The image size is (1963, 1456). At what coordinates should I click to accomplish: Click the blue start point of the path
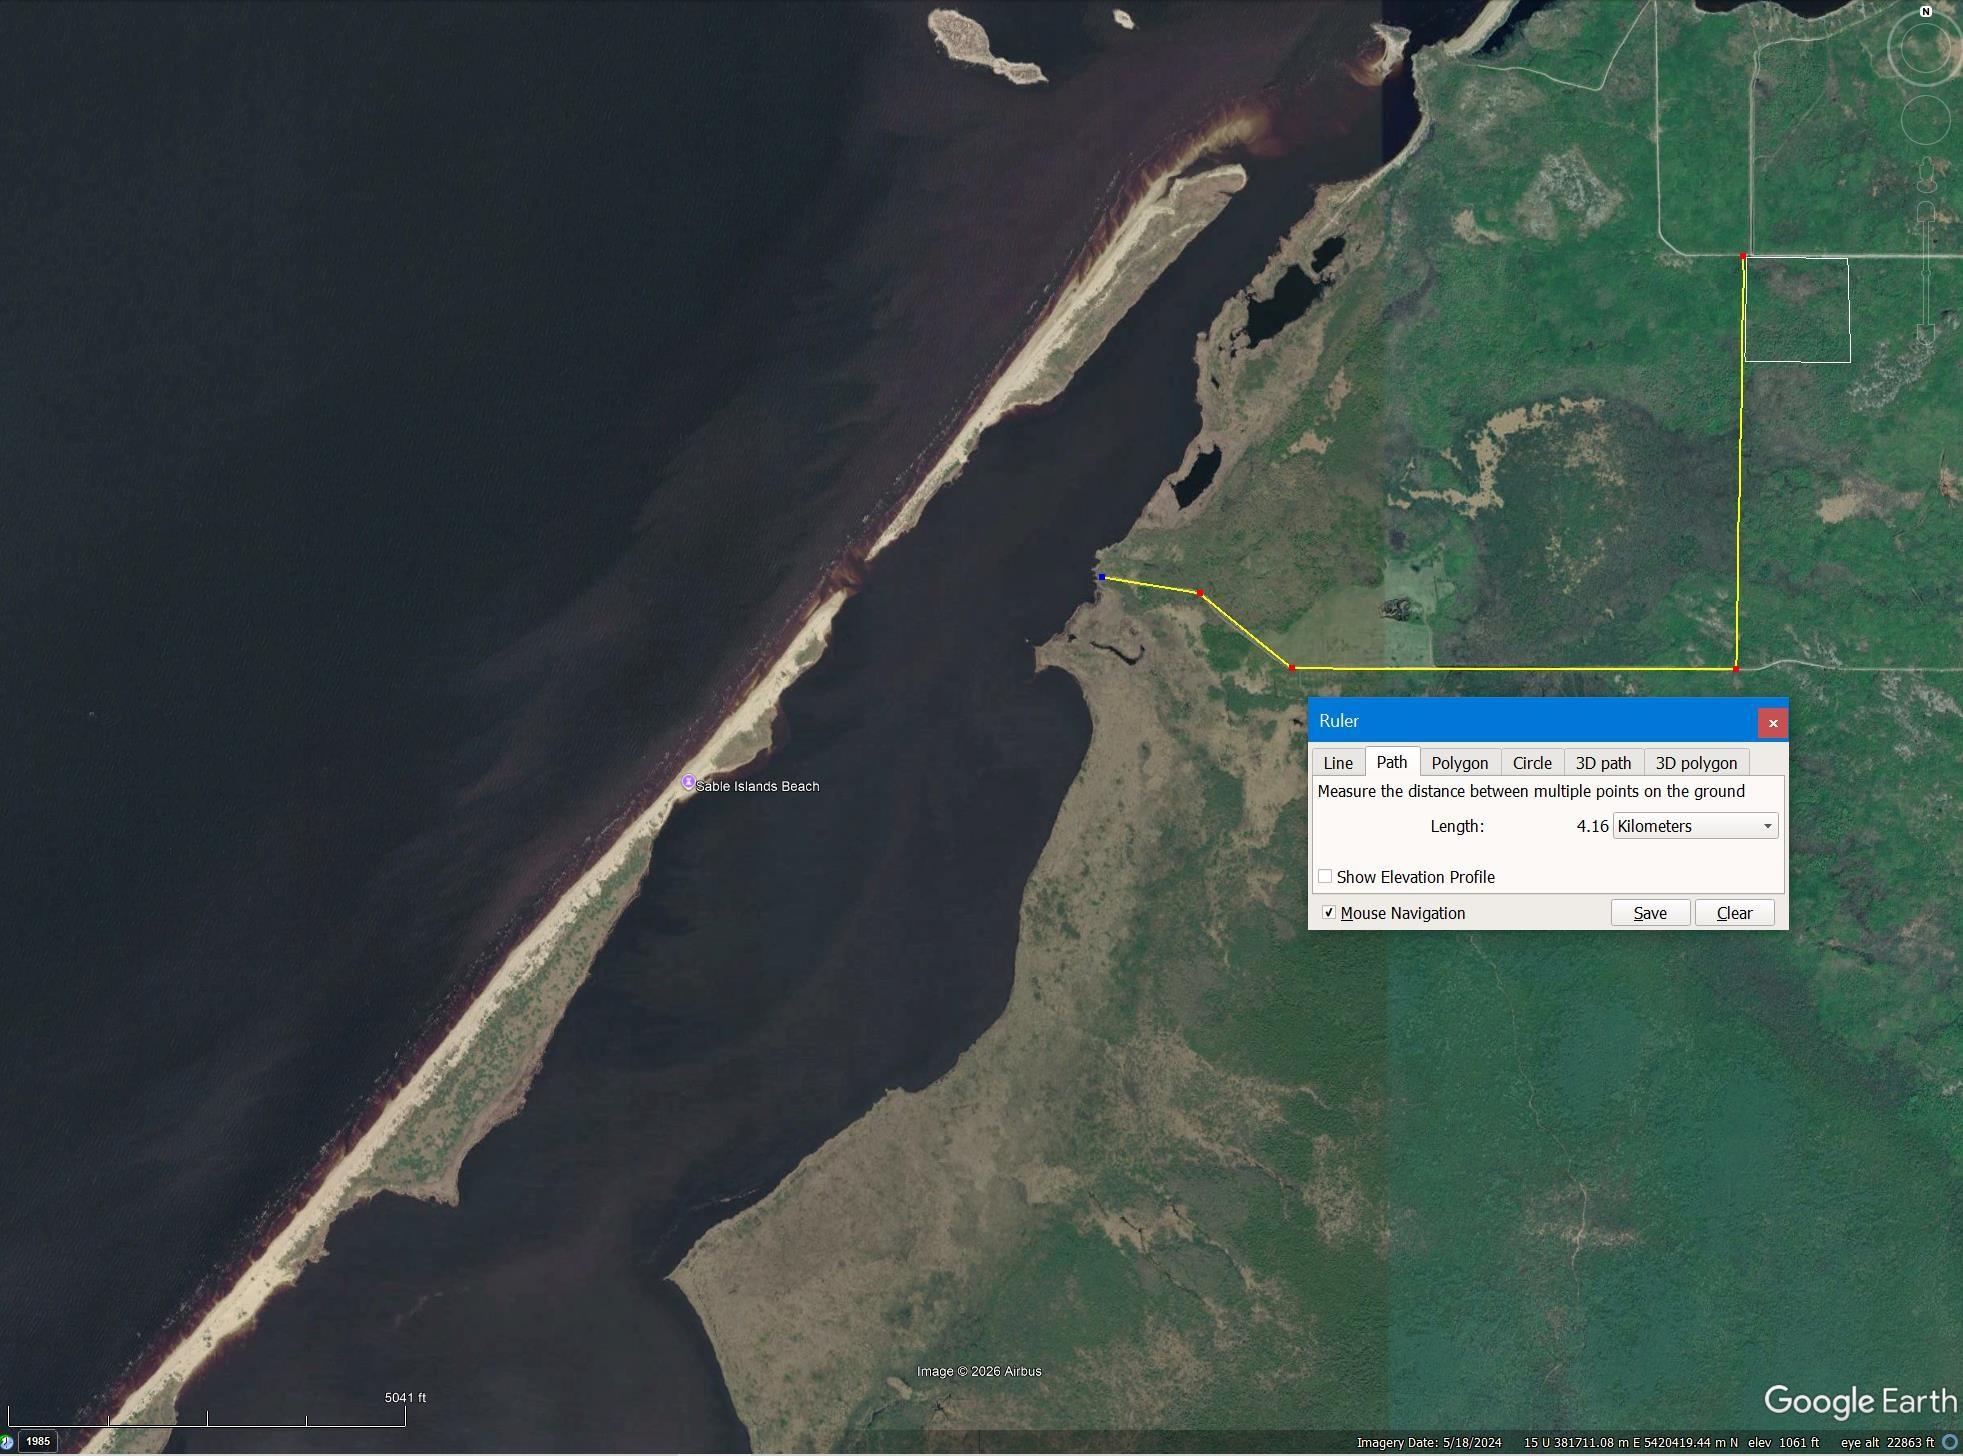(1102, 577)
